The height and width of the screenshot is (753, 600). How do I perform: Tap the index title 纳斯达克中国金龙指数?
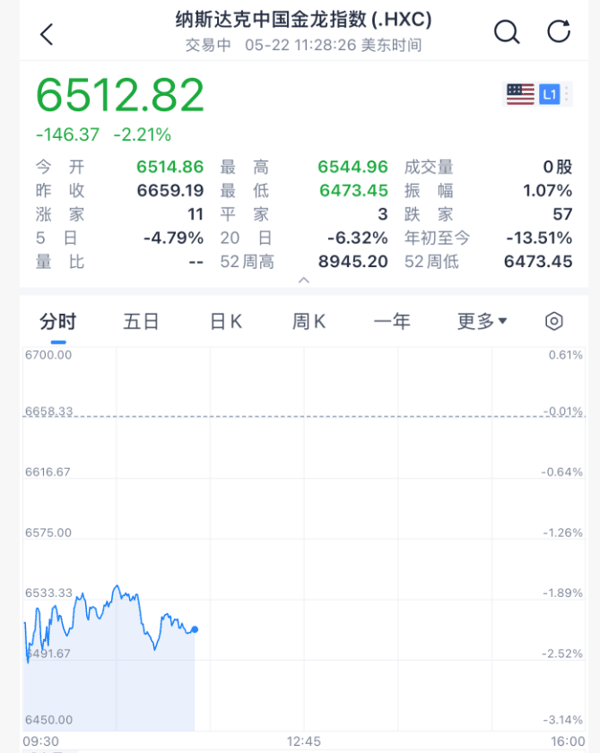(x=271, y=20)
